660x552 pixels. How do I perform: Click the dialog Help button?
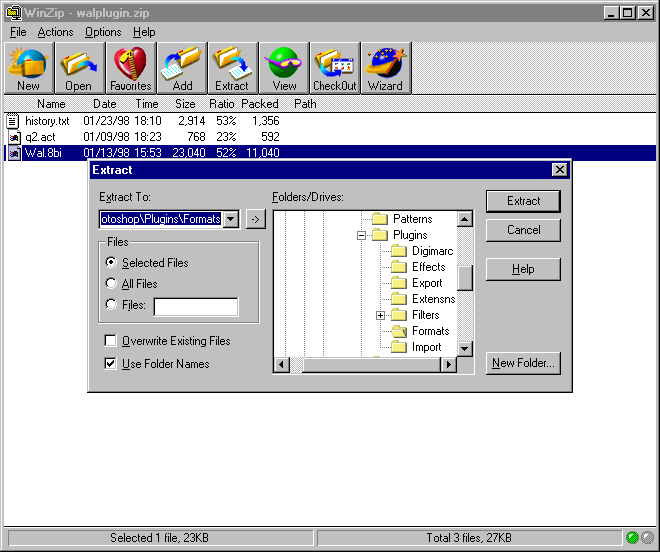pos(523,269)
